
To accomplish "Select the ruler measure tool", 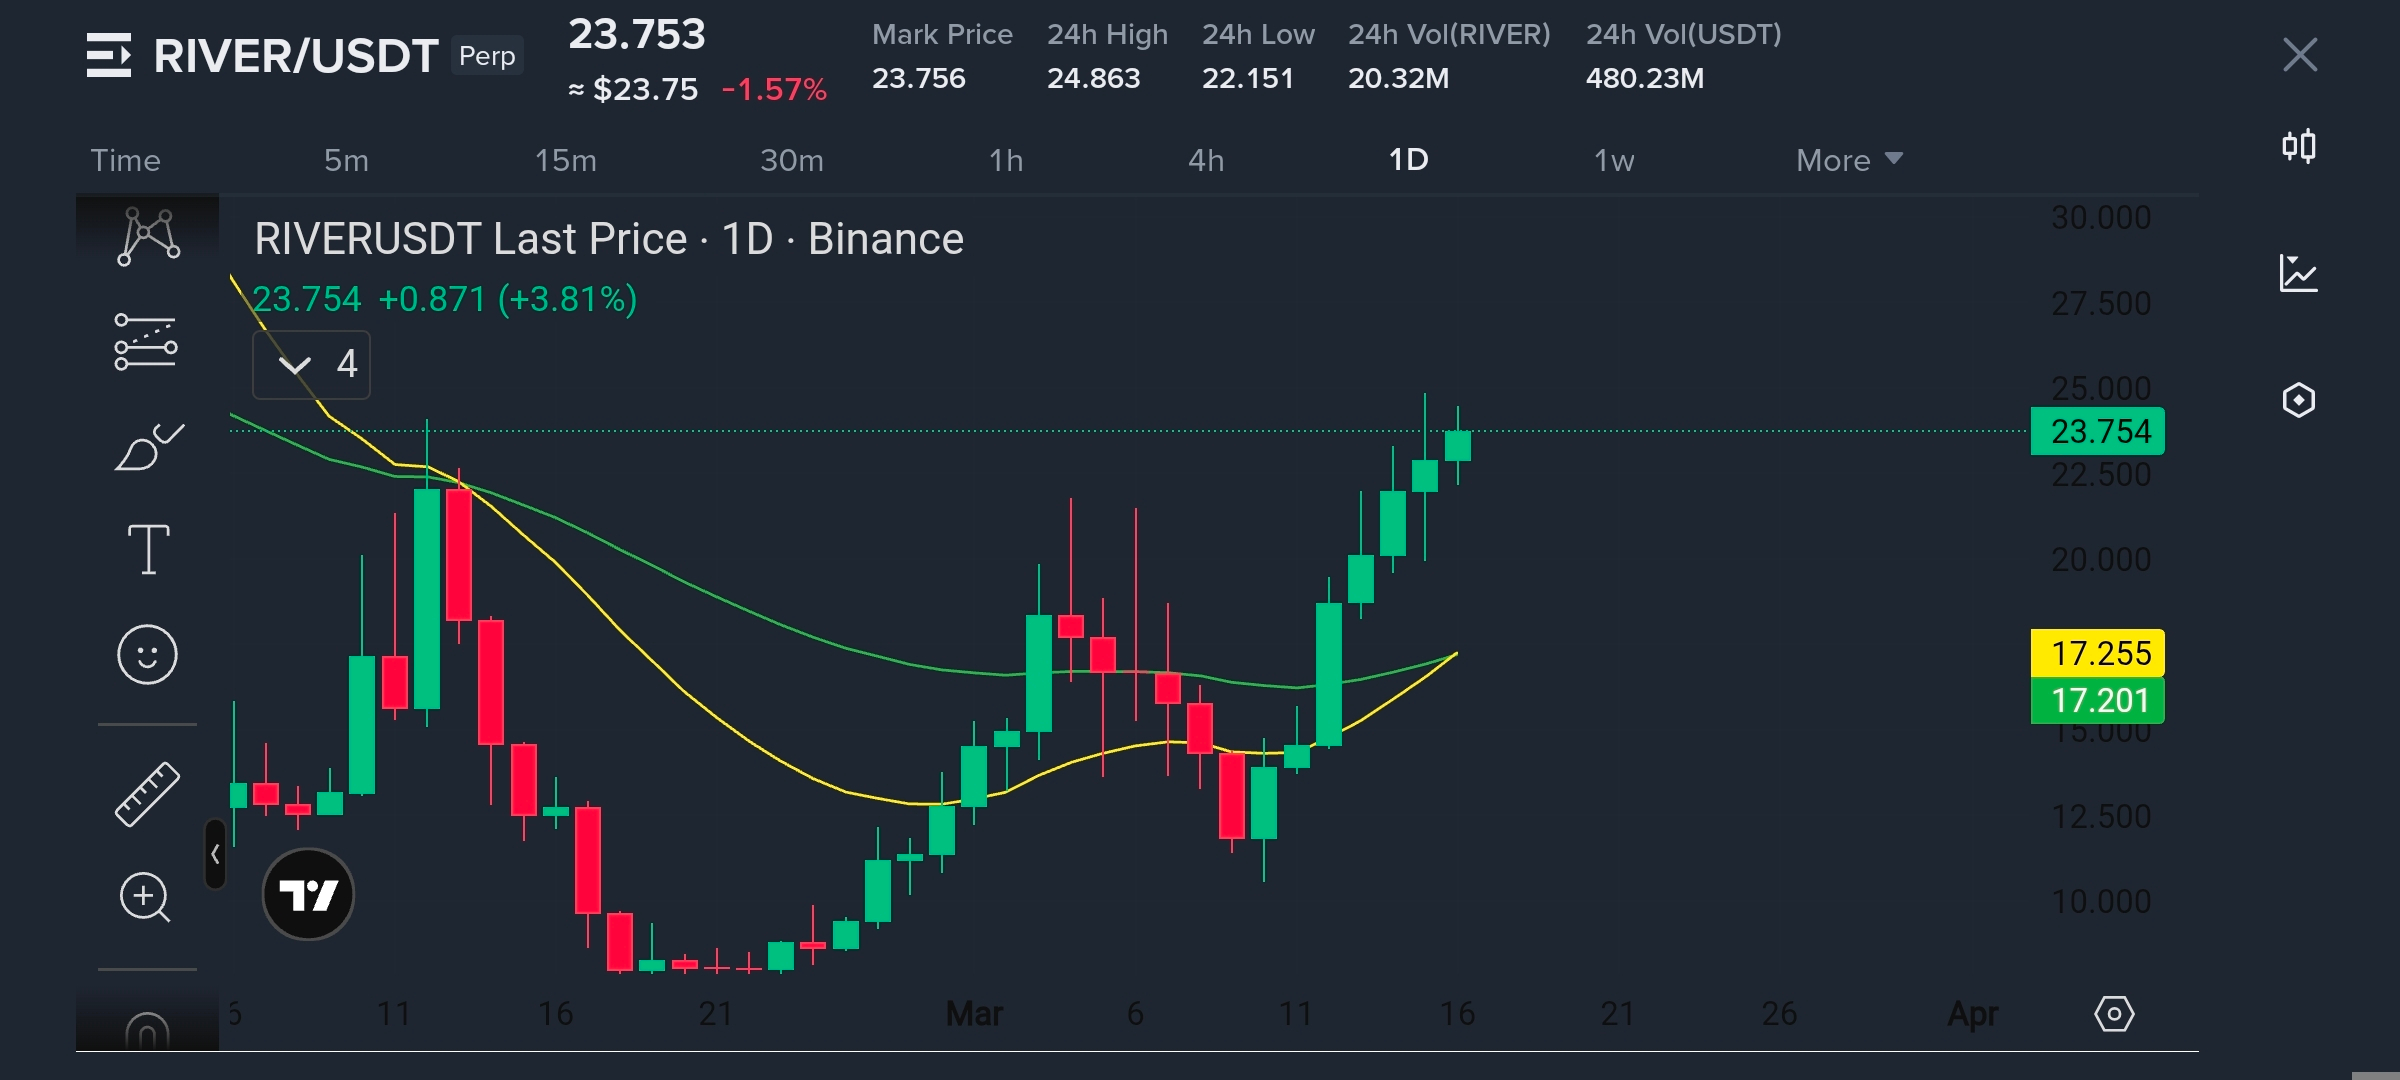I will tap(147, 794).
